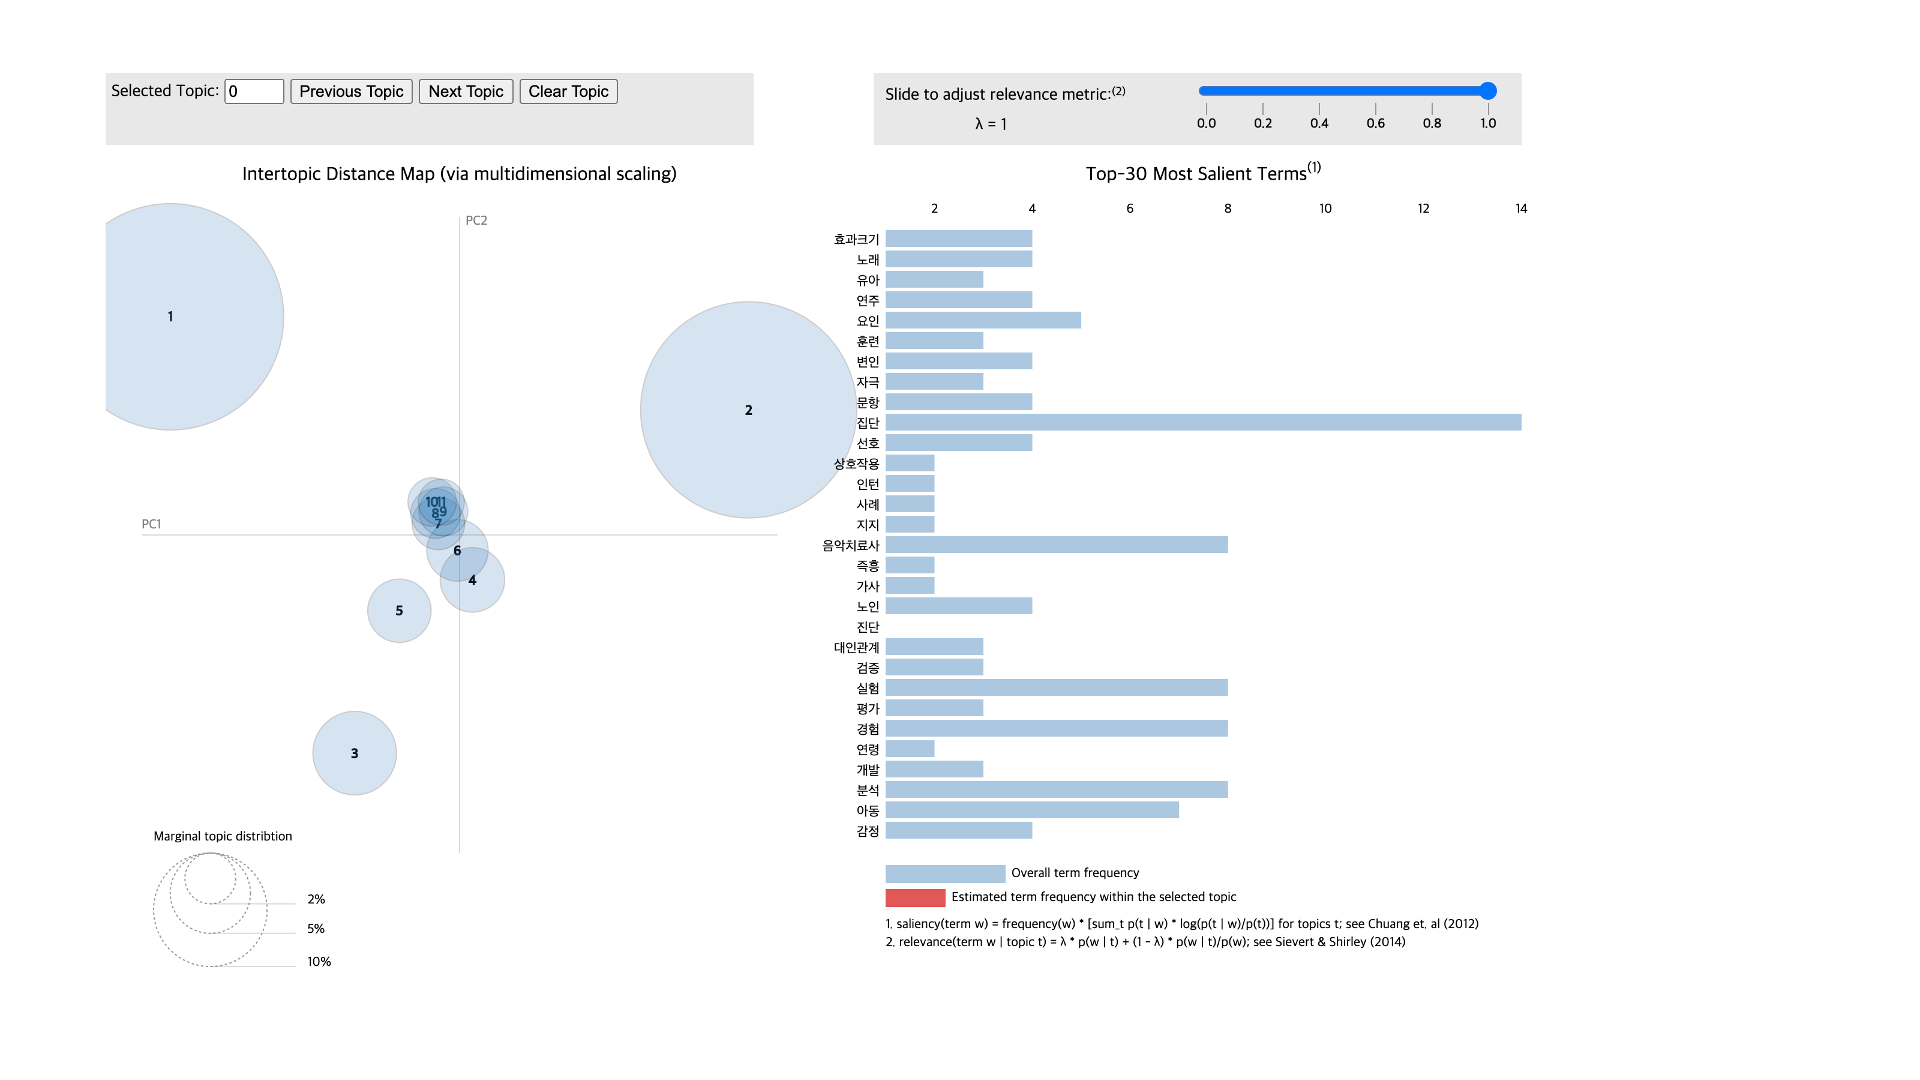Click the Next Topic button
This screenshot has width=1920, height=1080.
tap(465, 91)
